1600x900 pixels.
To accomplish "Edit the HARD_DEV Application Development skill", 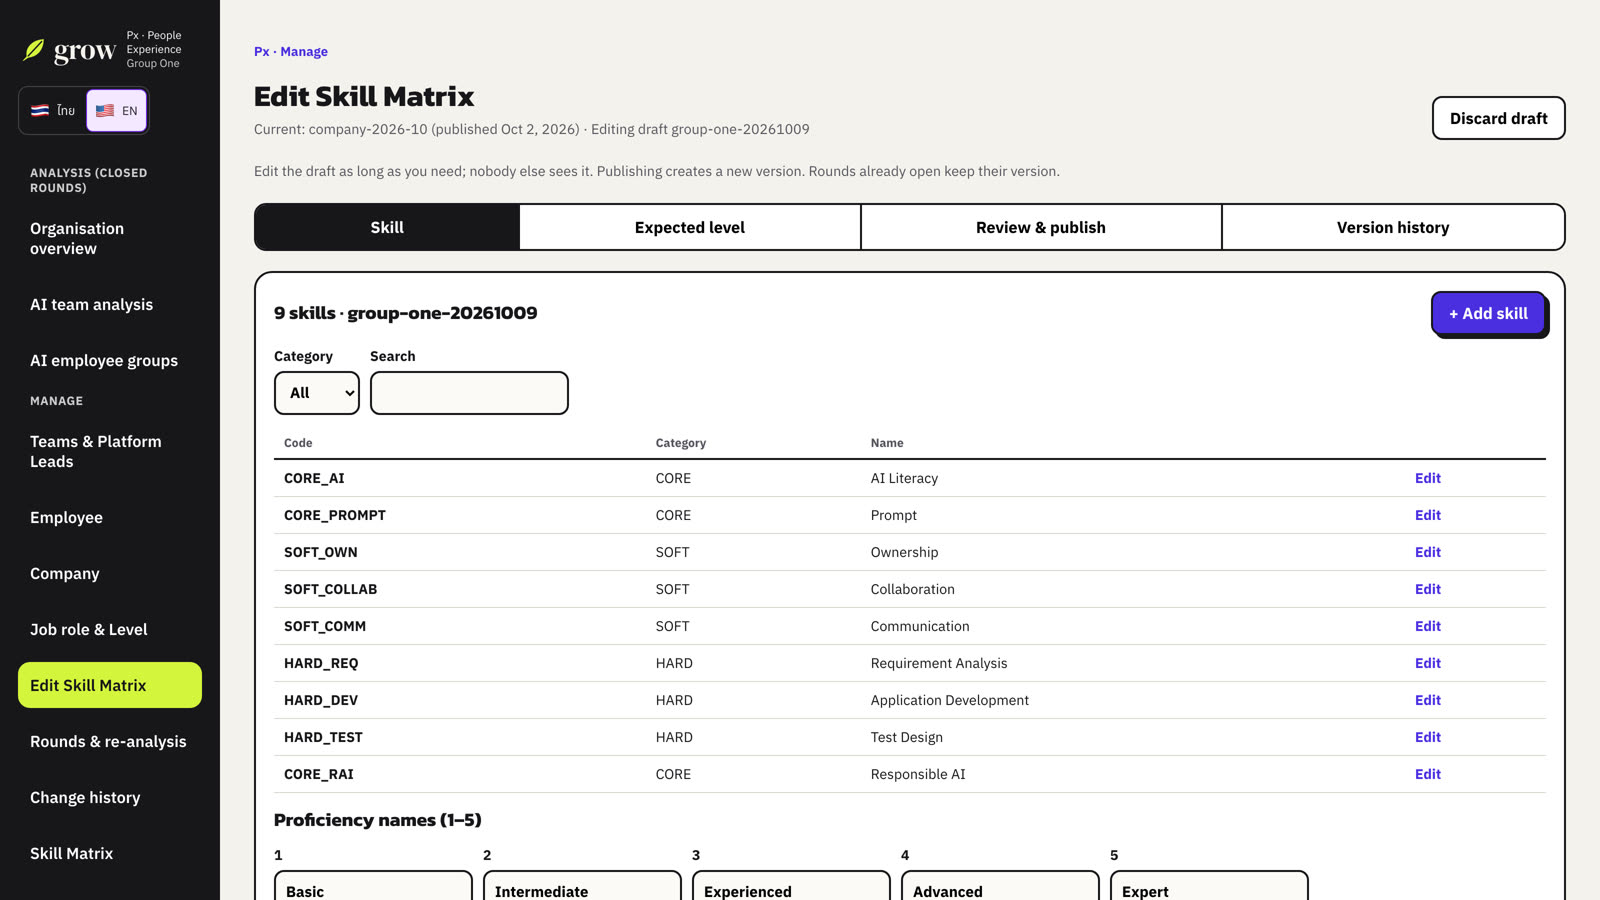I will tap(1427, 700).
